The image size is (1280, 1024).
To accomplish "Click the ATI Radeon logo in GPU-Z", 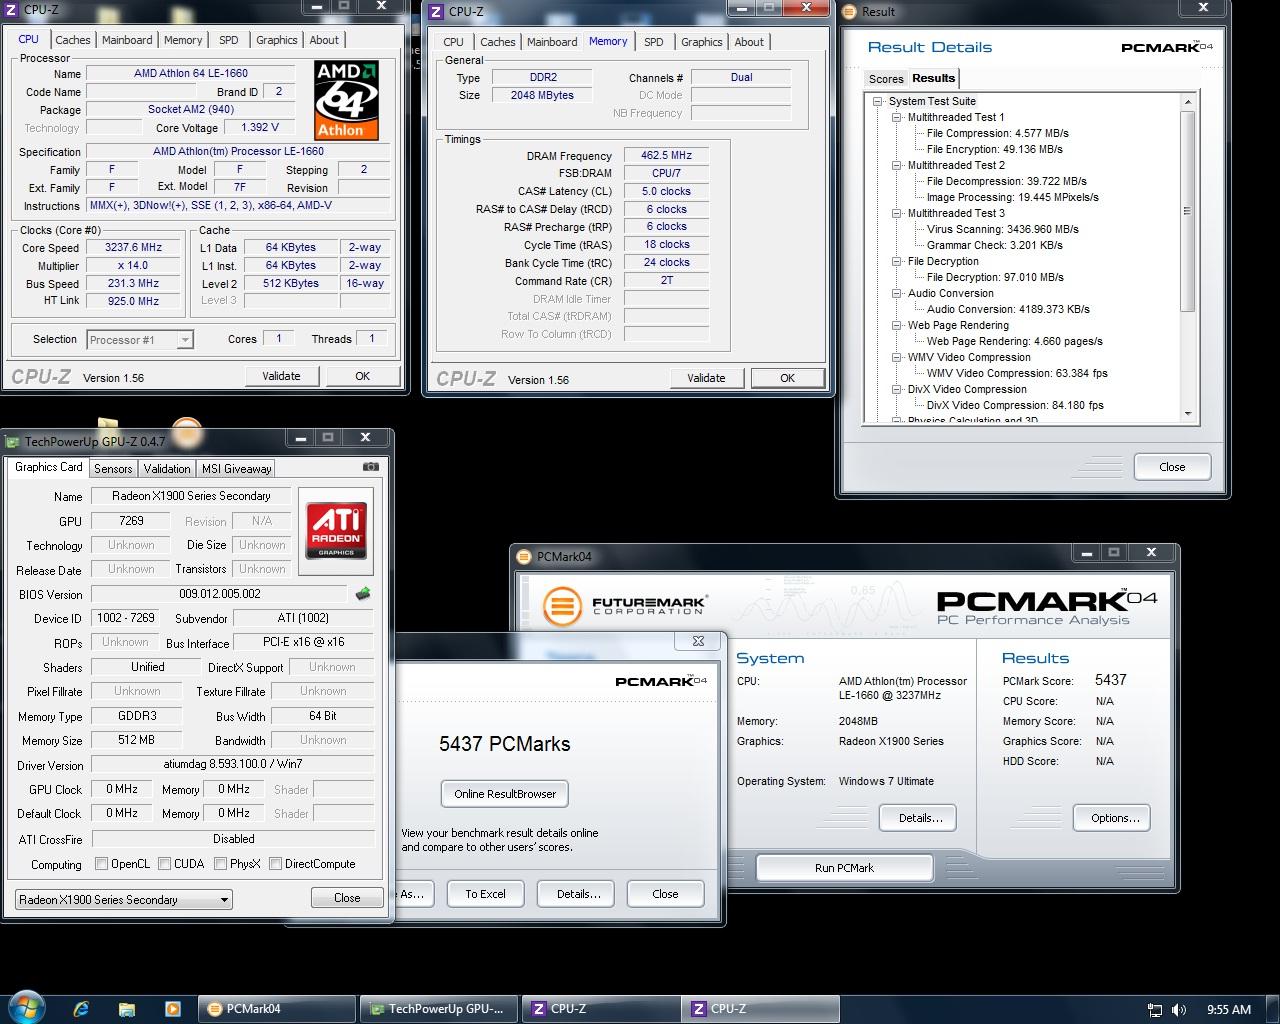I will tap(336, 531).
